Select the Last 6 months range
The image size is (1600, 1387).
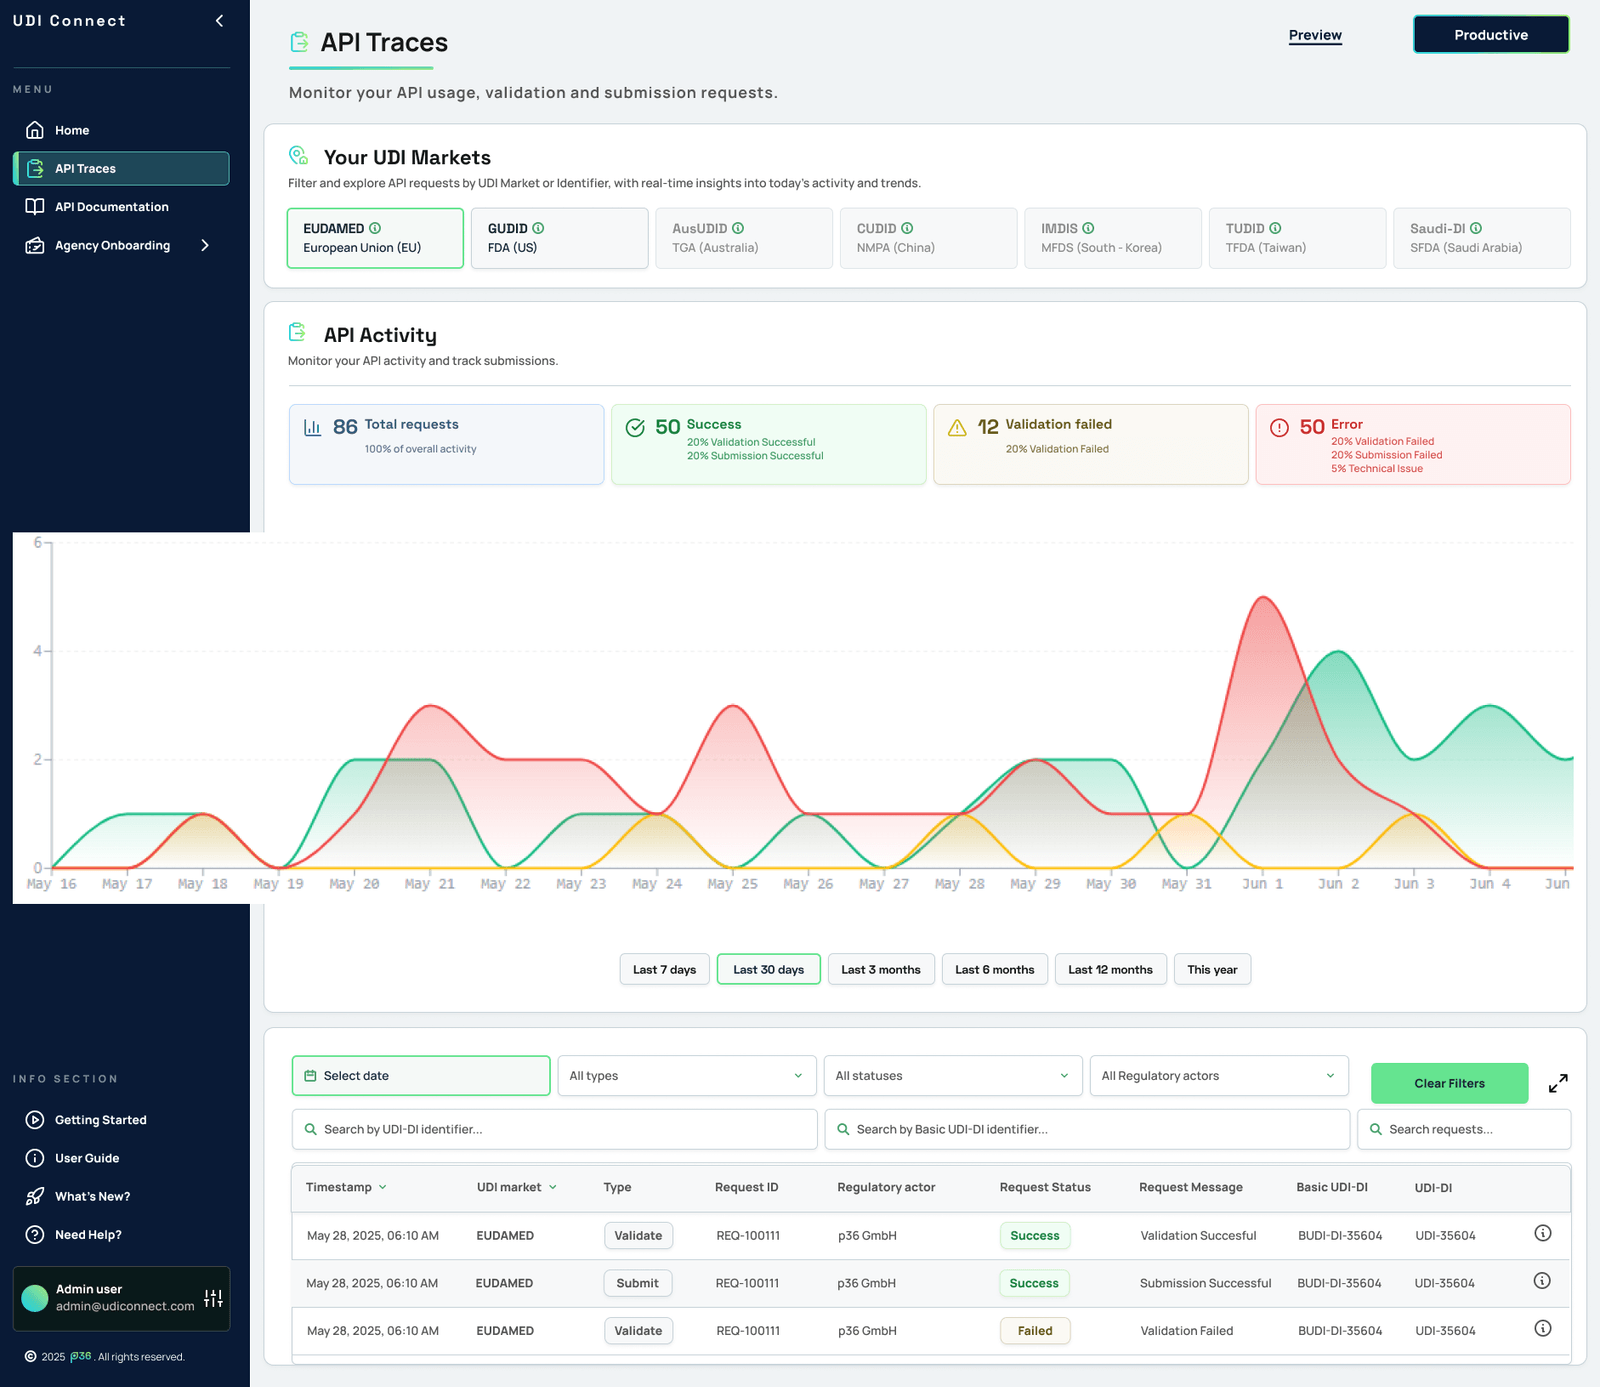(x=994, y=969)
